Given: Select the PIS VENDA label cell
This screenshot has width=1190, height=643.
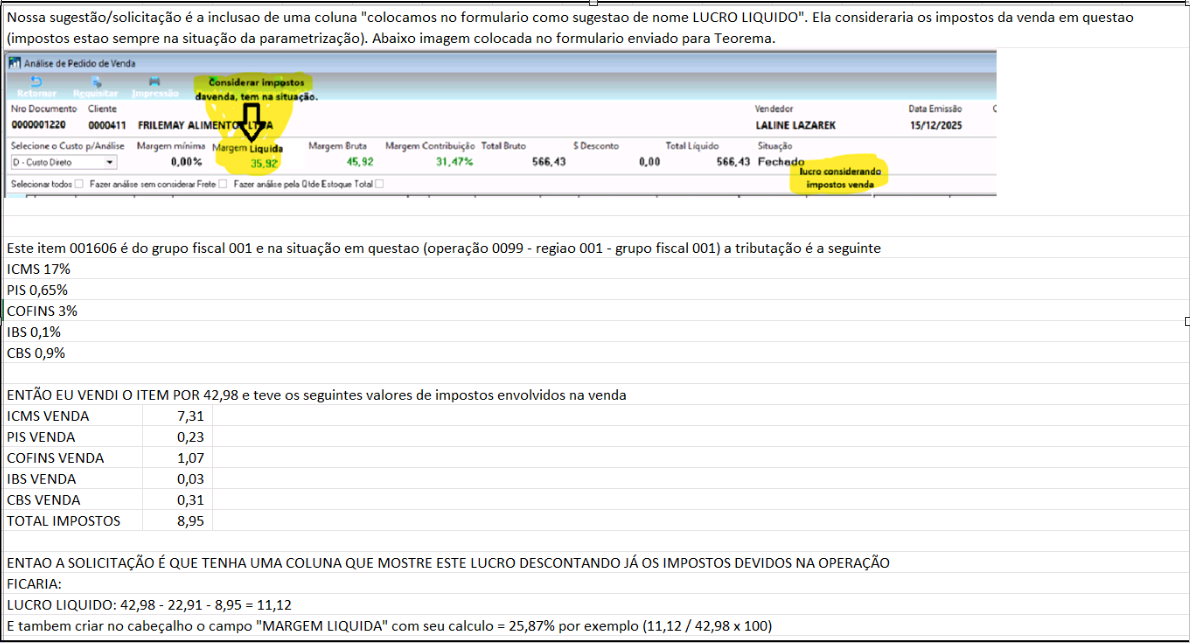Looking at the screenshot, I should pyautogui.click(x=73, y=437).
